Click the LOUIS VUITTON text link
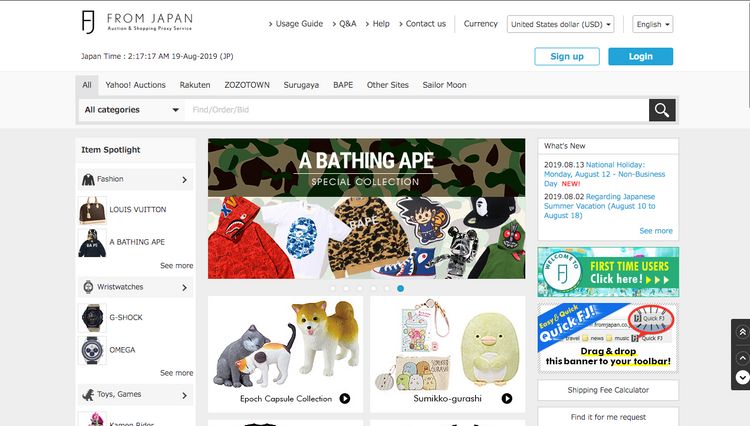Image resolution: width=750 pixels, height=426 pixels. 138,210
